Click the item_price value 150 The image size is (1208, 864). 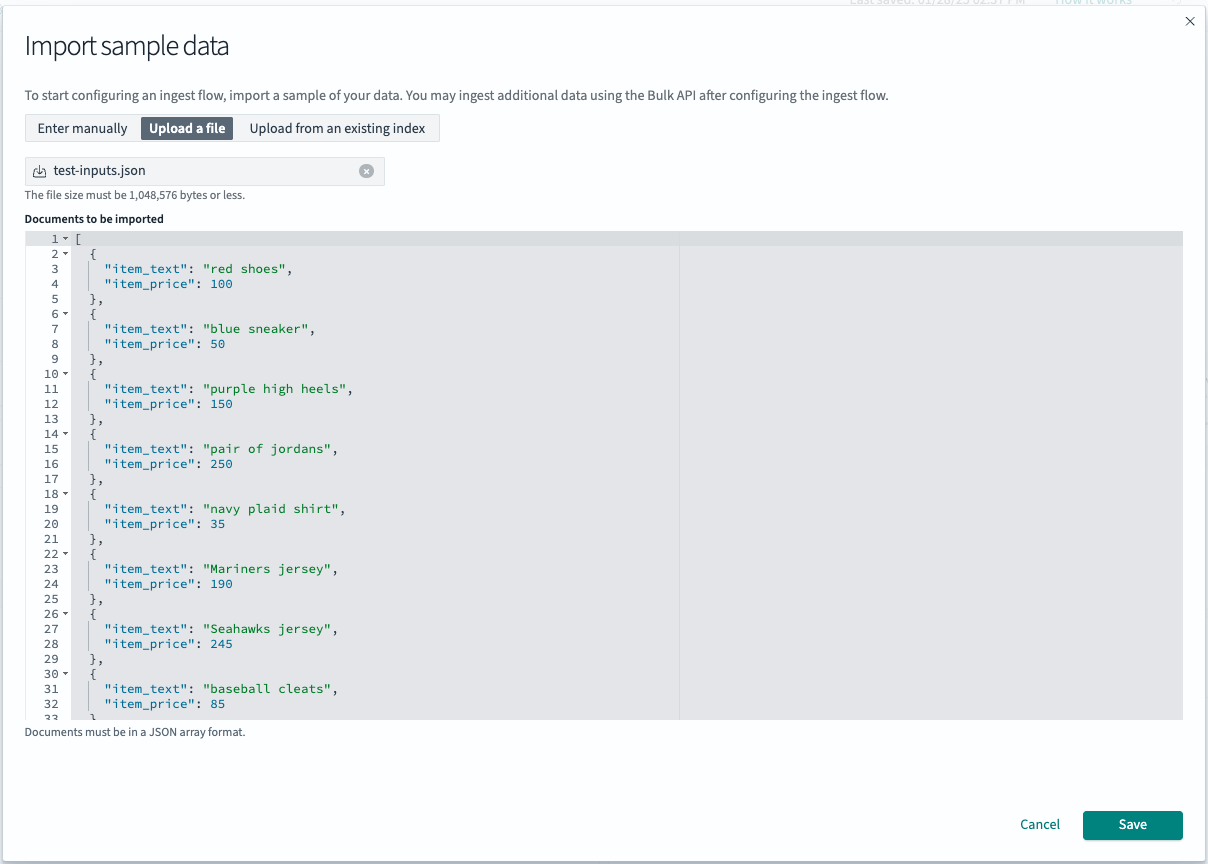pos(221,404)
